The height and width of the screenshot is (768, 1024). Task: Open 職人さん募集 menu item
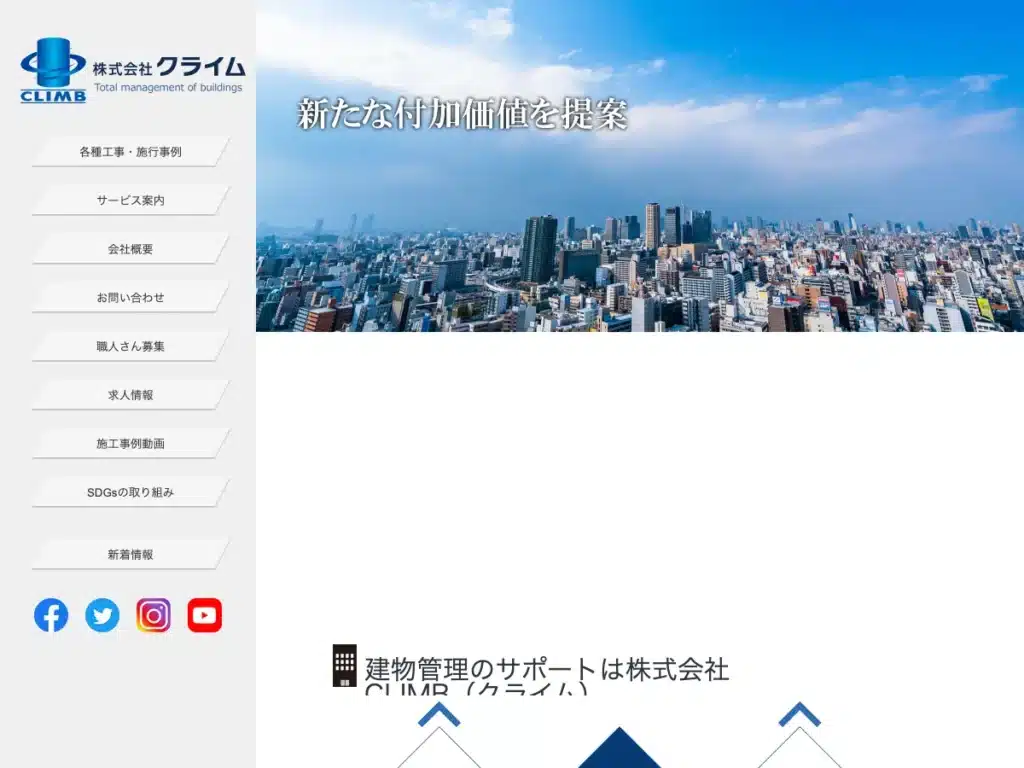(131, 346)
